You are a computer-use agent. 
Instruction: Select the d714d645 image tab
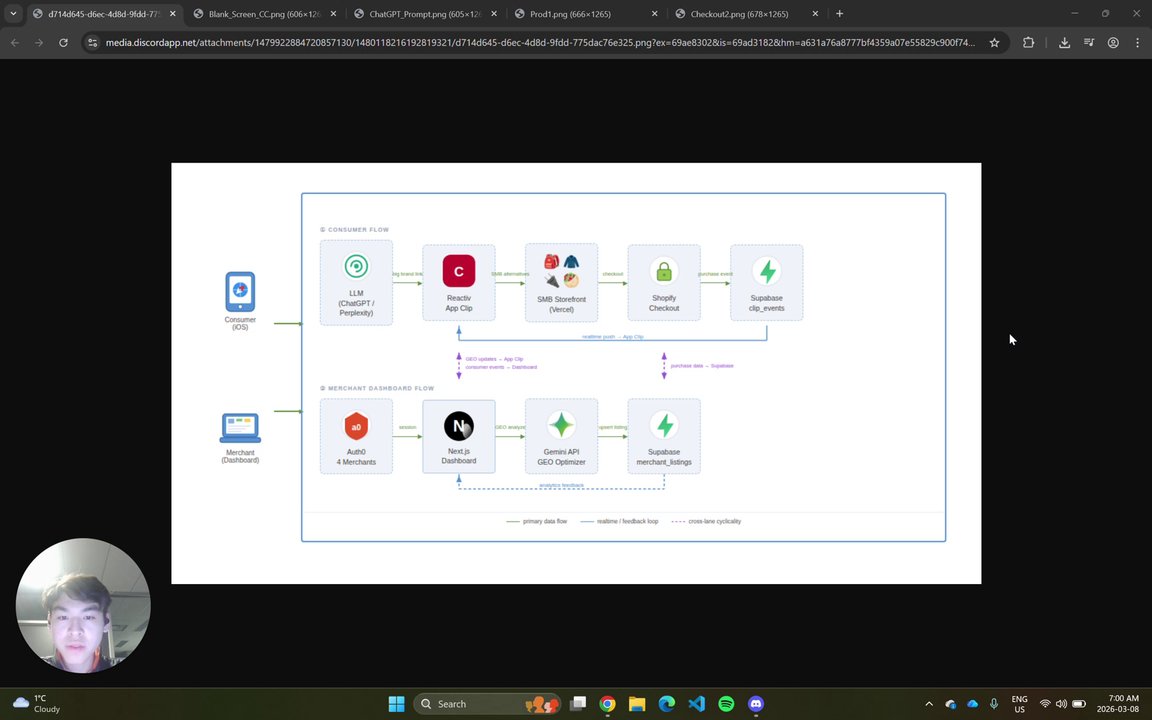click(x=104, y=14)
